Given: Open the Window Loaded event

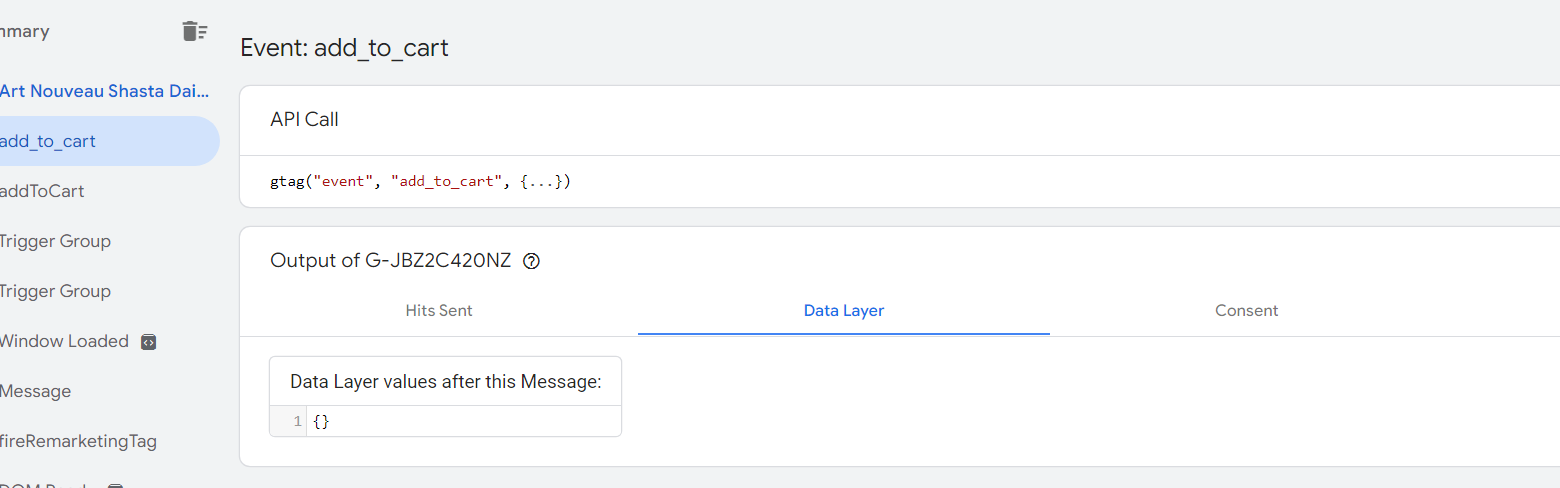Looking at the screenshot, I should (x=64, y=341).
